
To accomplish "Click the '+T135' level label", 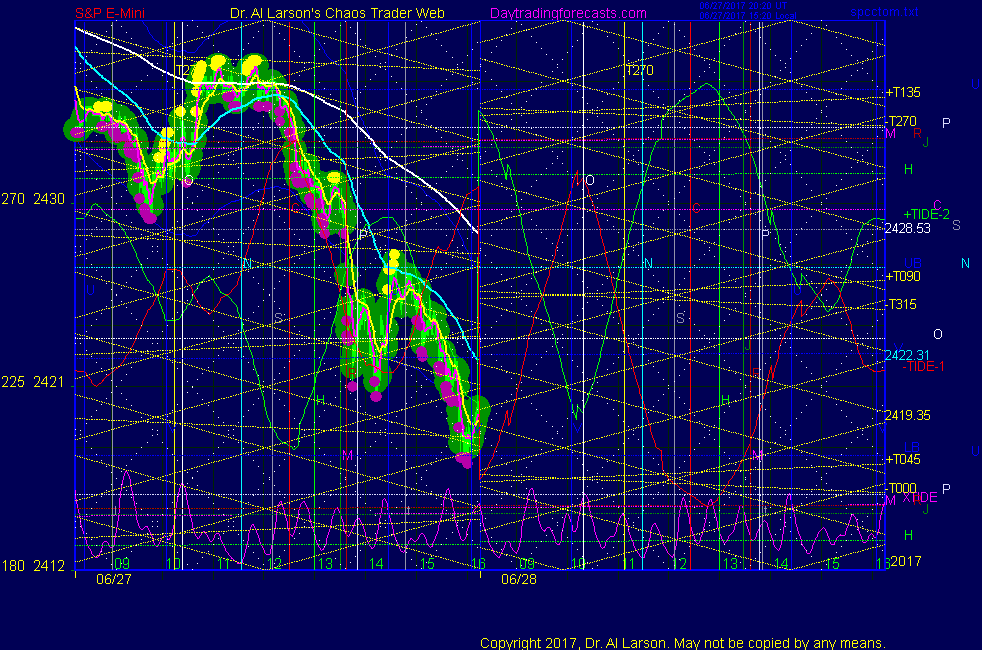I will [x=903, y=93].
